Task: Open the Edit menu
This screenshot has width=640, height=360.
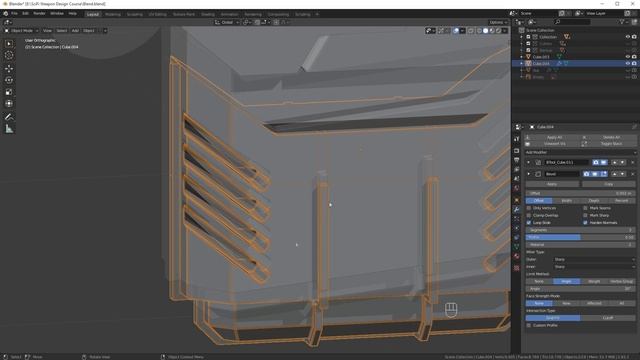Action: tap(25, 13)
